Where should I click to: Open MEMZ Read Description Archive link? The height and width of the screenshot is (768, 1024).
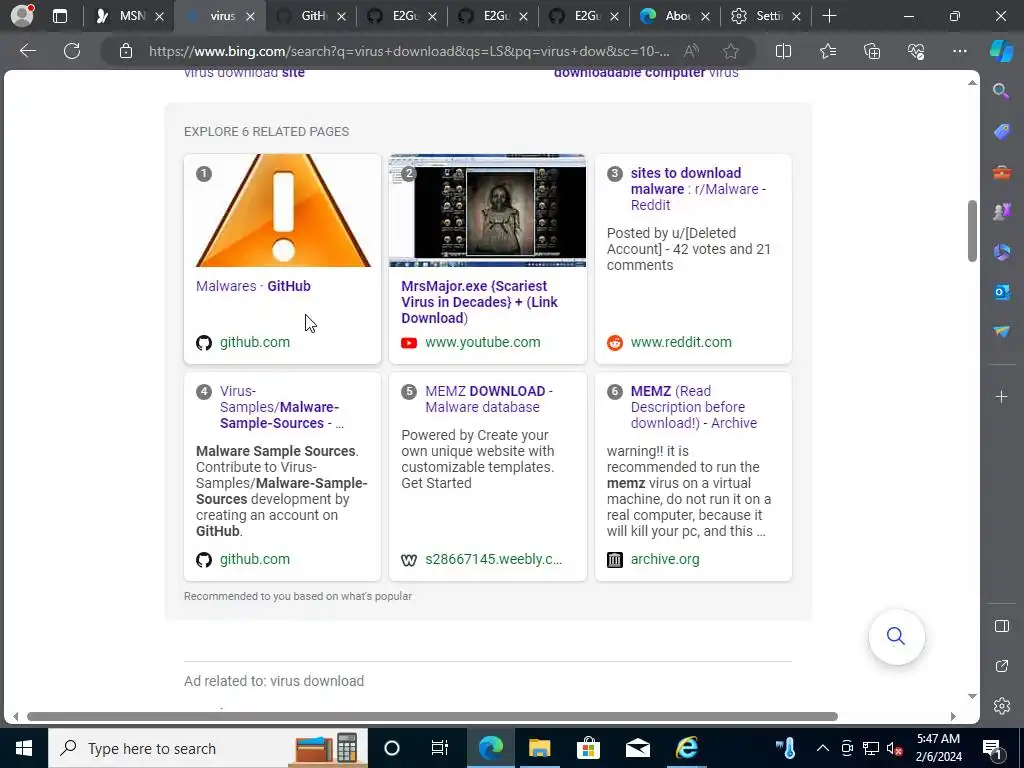(694, 407)
